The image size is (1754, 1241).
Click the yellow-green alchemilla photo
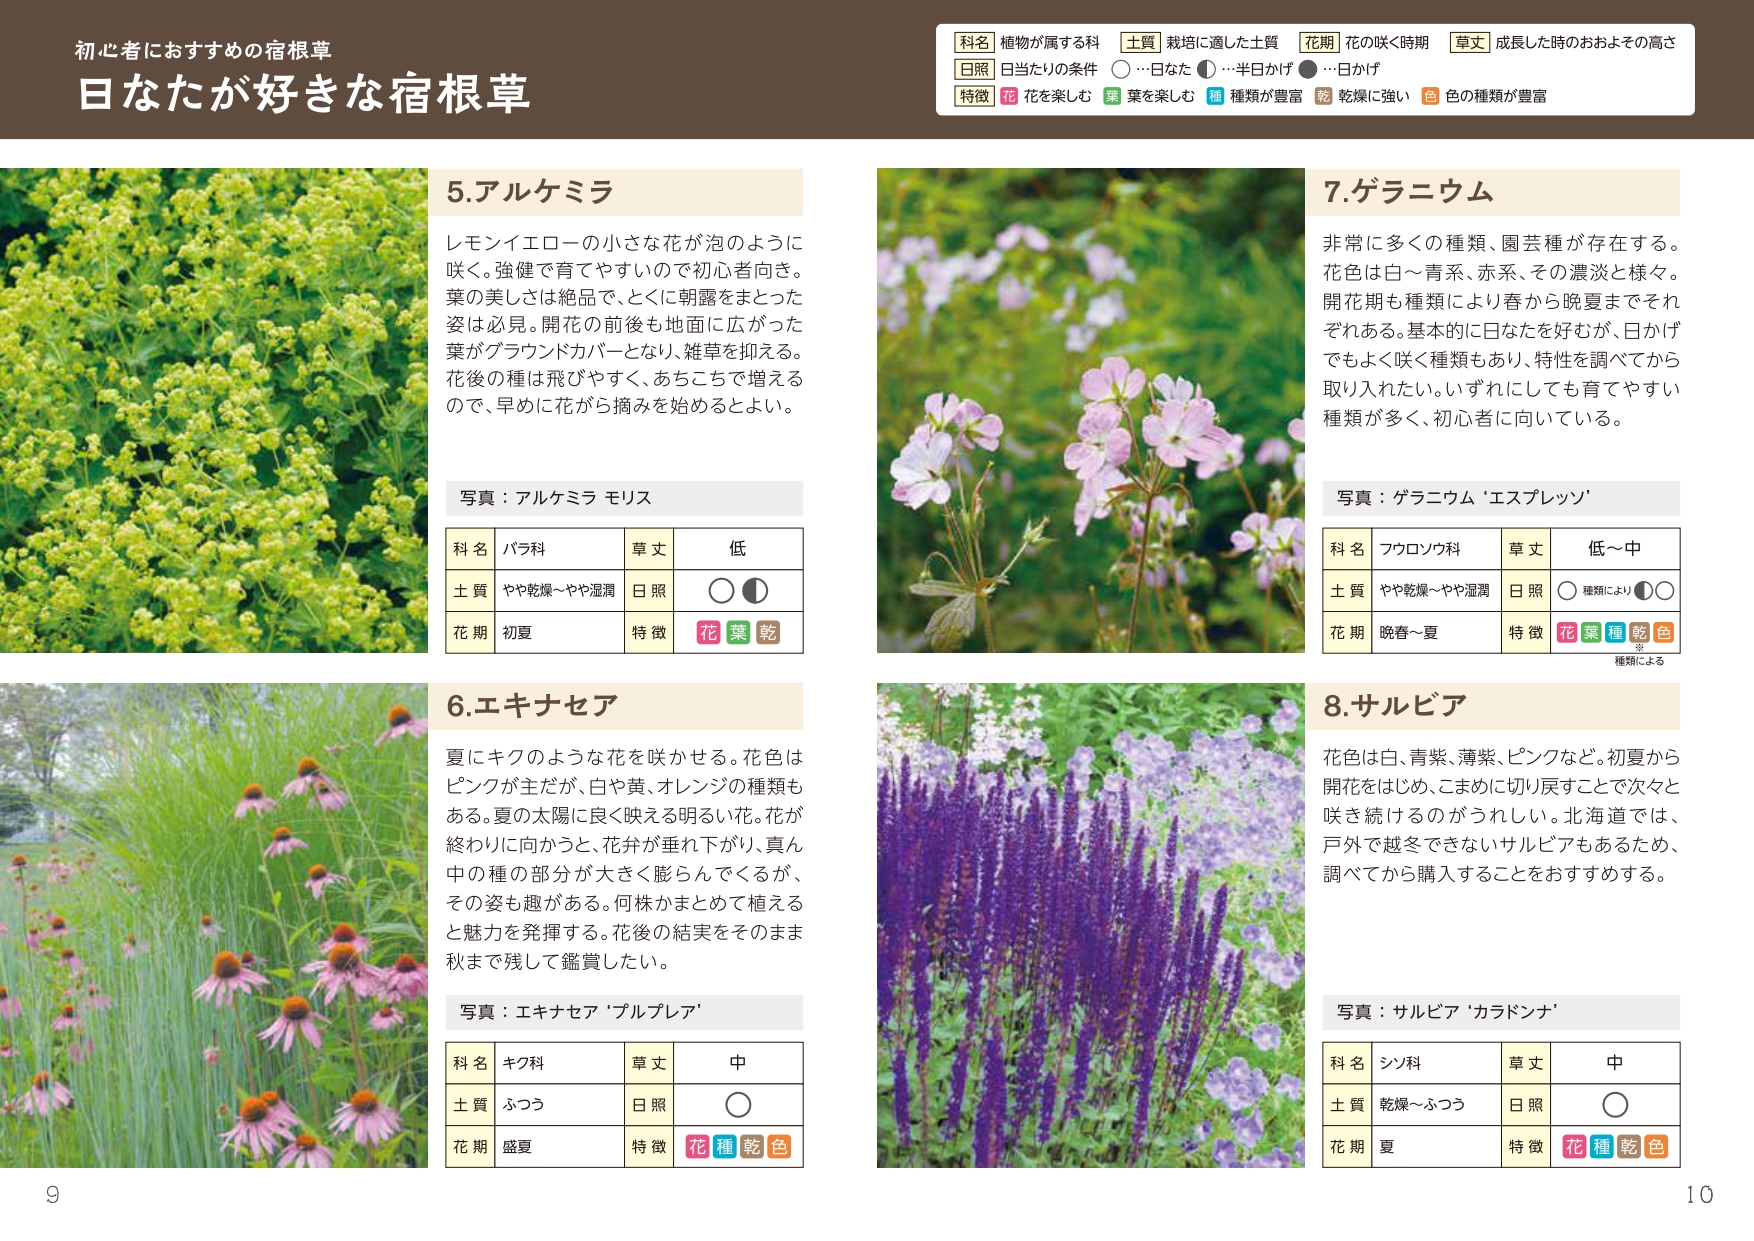coord(213,410)
